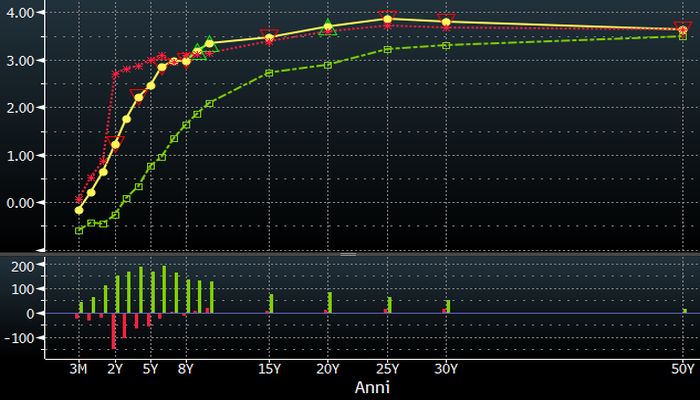Image resolution: width=700 pixels, height=400 pixels.
Task: Click the -100 label on the lower chart axis
Action: coord(20,338)
